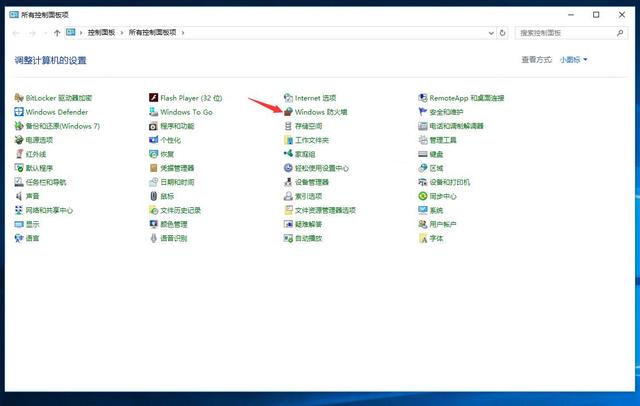The width and height of the screenshot is (640, 406).
Task: Open 程序和功能 programs and features
Action: 171,126
